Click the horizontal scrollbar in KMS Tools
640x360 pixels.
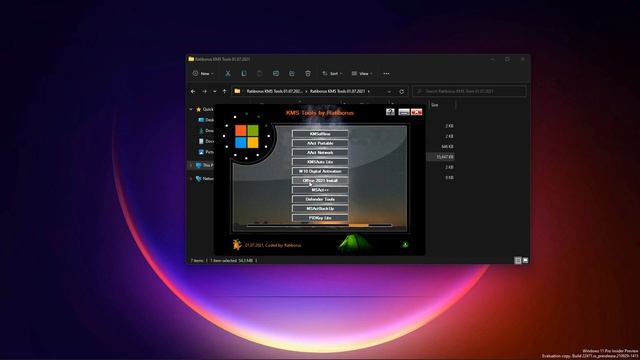[x=319, y=225]
